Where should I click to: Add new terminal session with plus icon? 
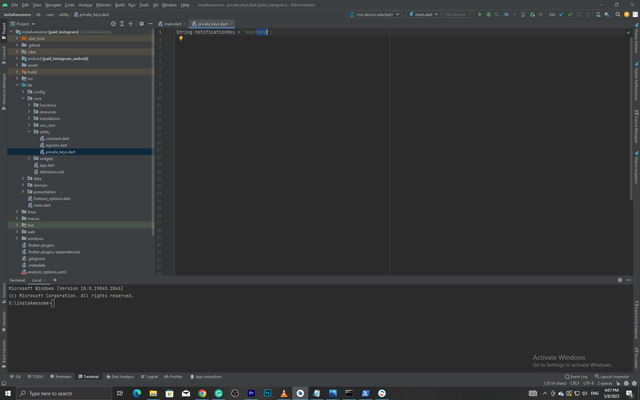(55, 280)
